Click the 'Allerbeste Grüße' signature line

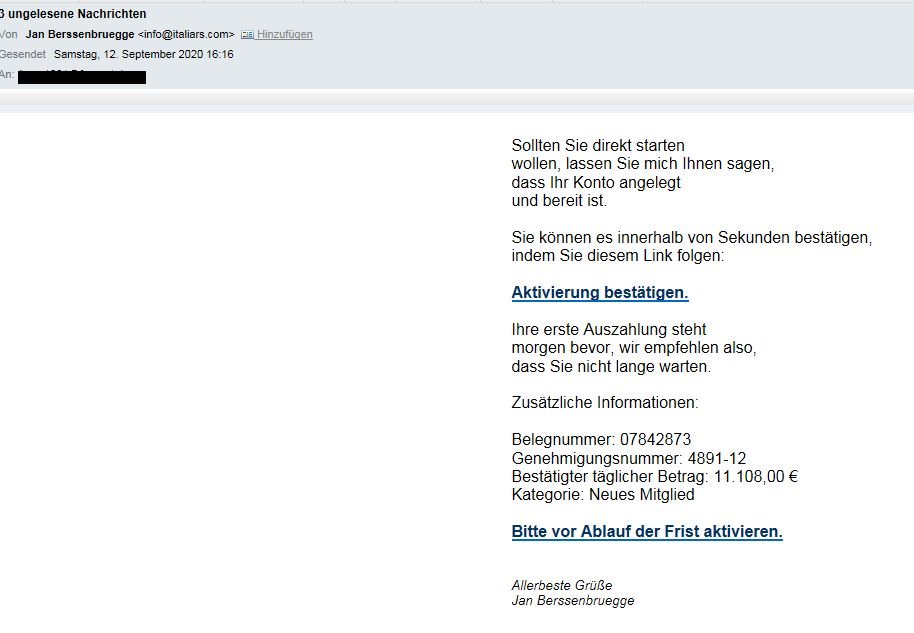561,585
